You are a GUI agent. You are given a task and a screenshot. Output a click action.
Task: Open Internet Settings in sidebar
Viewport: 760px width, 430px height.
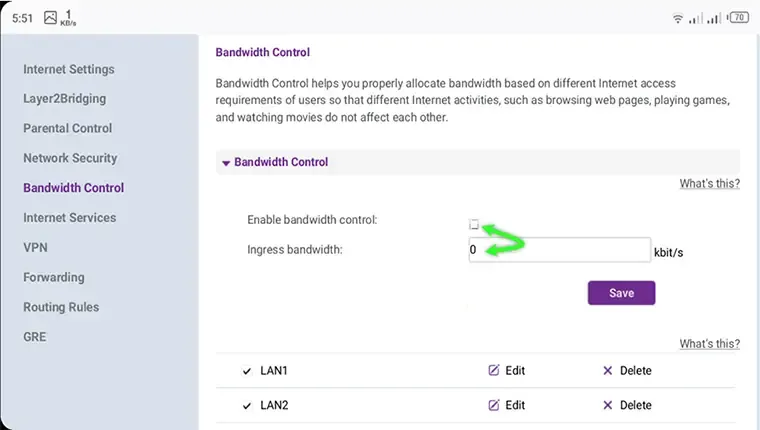click(69, 69)
